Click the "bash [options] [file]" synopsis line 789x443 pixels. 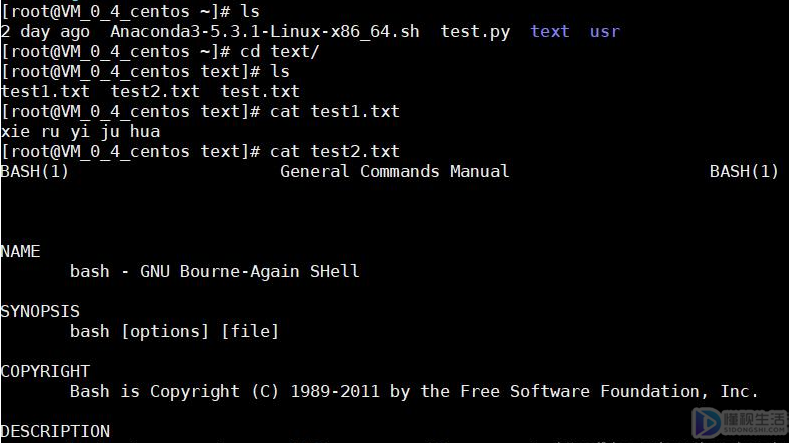pyautogui.click(x=174, y=331)
